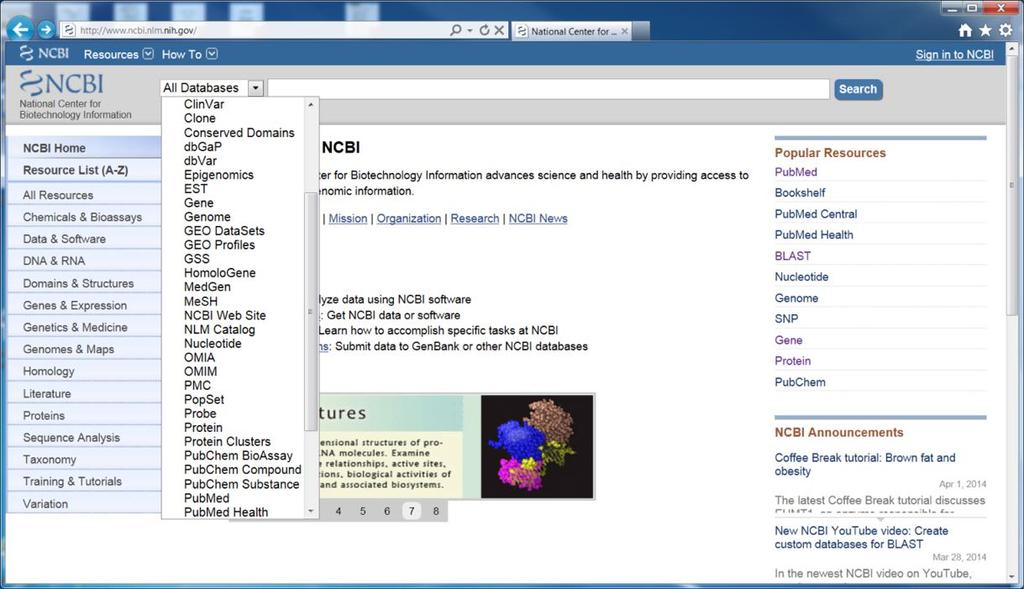Open PubMed in Popular Resources
The image size is (1024, 589).
[x=795, y=172]
